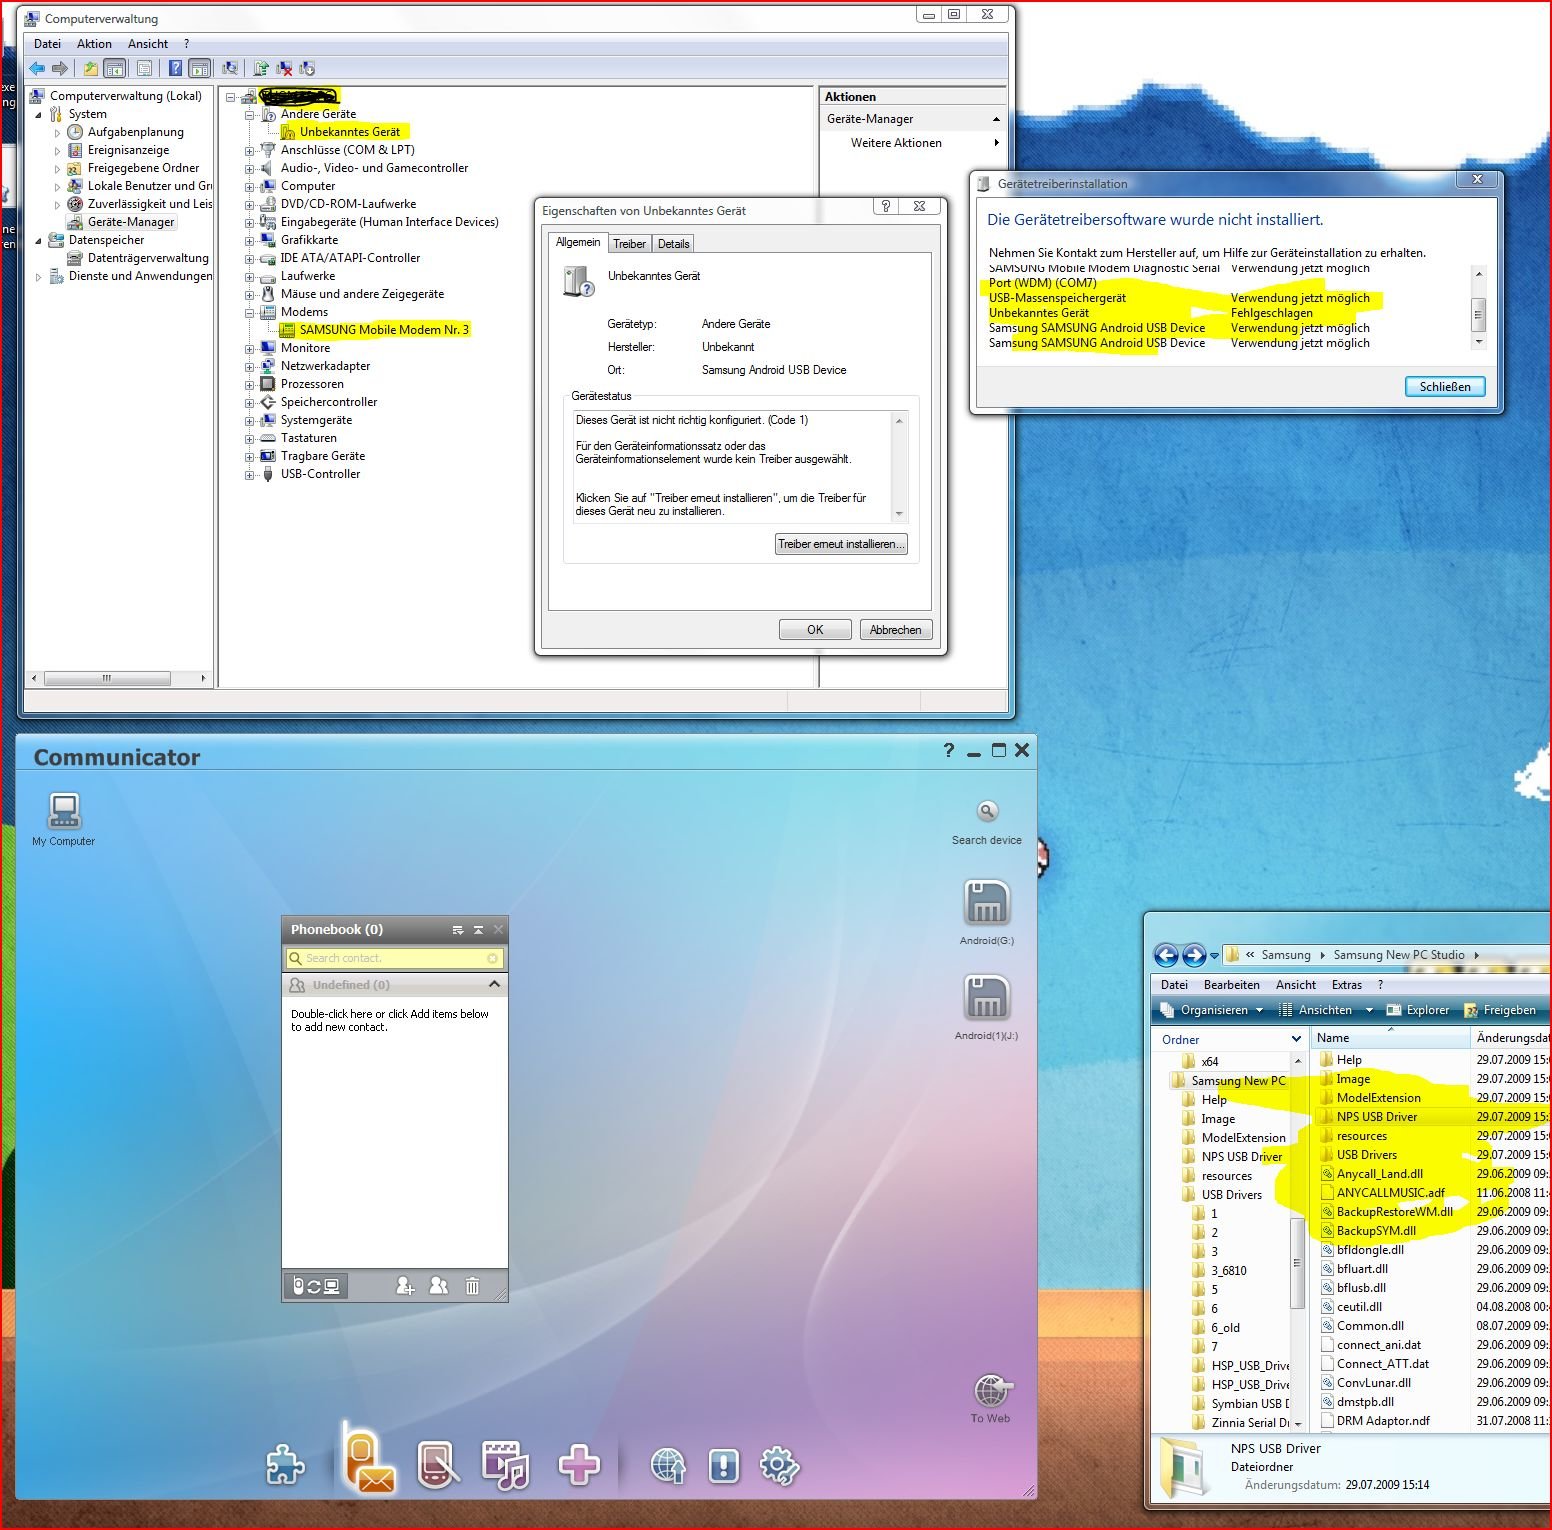Open the Aktion menu
This screenshot has width=1552, height=1530.
pyautogui.click(x=94, y=44)
